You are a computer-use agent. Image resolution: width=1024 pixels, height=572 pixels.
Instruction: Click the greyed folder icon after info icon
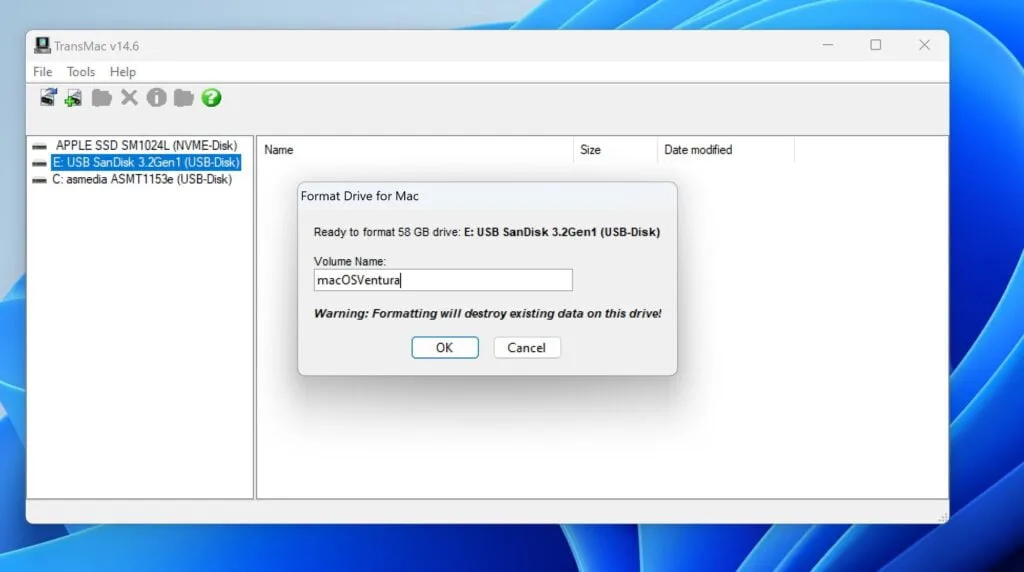pyautogui.click(x=184, y=98)
